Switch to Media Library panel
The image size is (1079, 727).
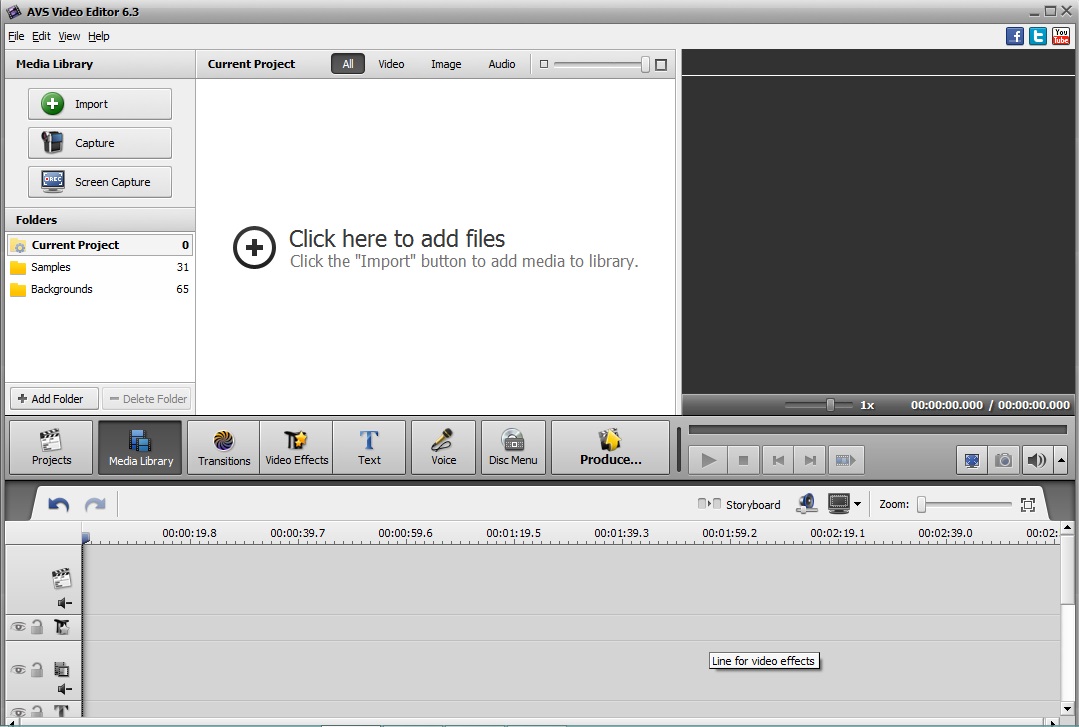140,447
